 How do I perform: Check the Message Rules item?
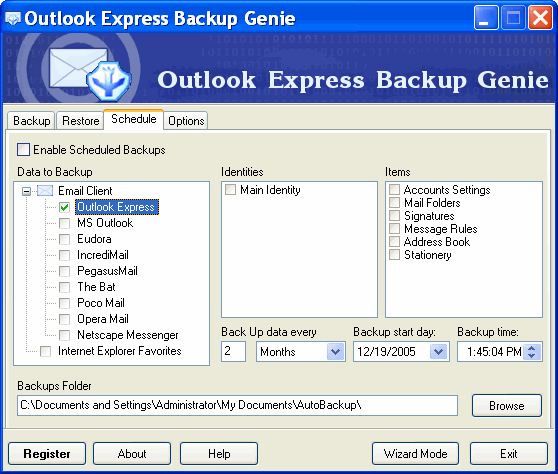[x=394, y=228]
